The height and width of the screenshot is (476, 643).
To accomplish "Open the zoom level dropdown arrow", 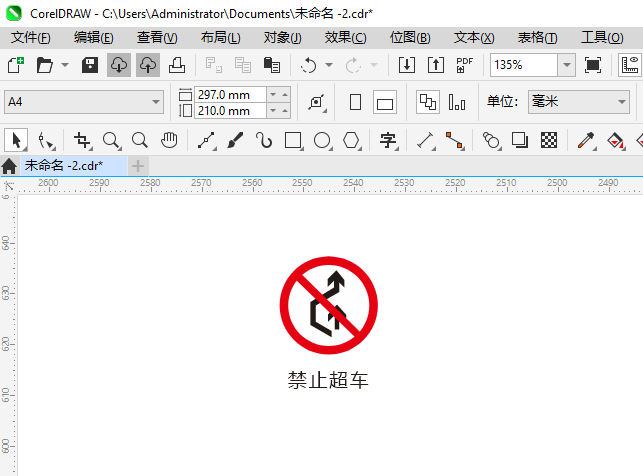I will pos(567,65).
